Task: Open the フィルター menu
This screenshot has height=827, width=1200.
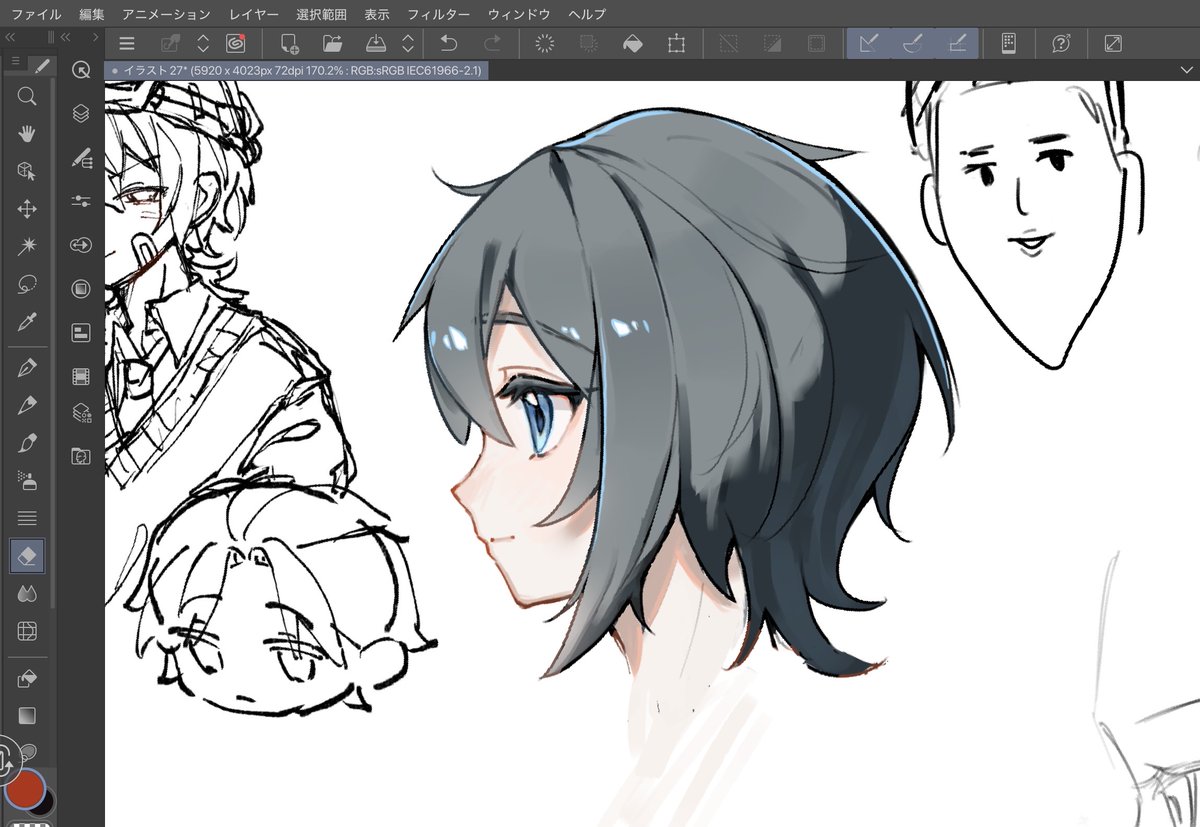Action: point(439,14)
